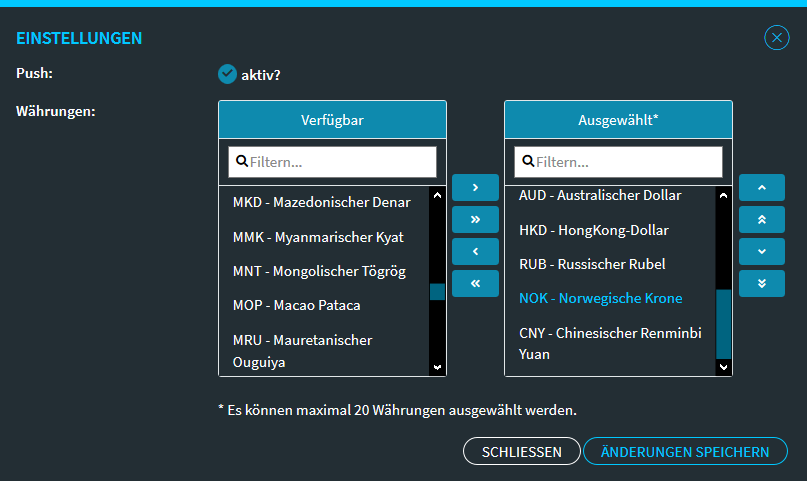Click the SCHLIESSEN button
The height and width of the screenshot is (481, 807).
coord(521,452)
